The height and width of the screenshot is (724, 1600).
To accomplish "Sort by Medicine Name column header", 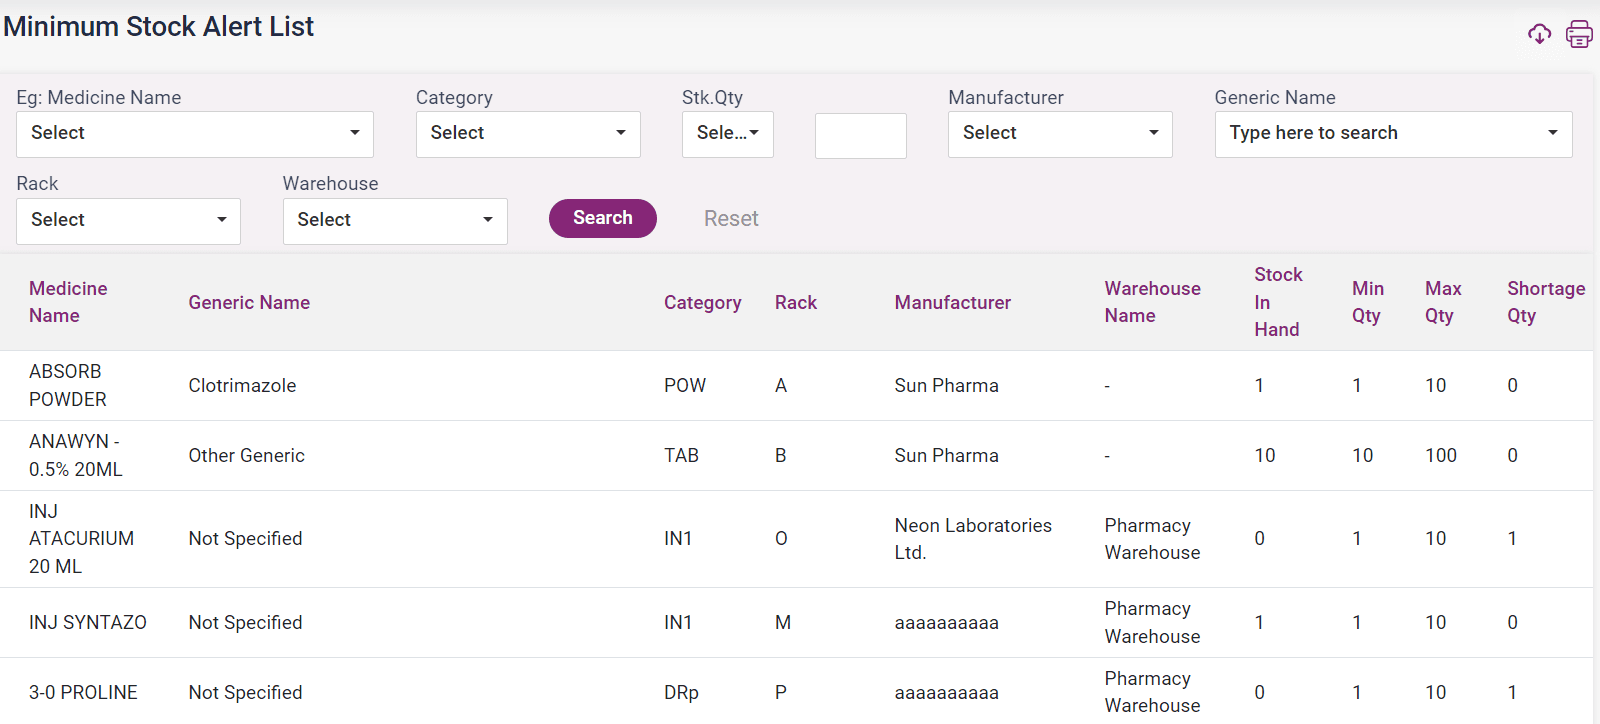I will (68, 302).
